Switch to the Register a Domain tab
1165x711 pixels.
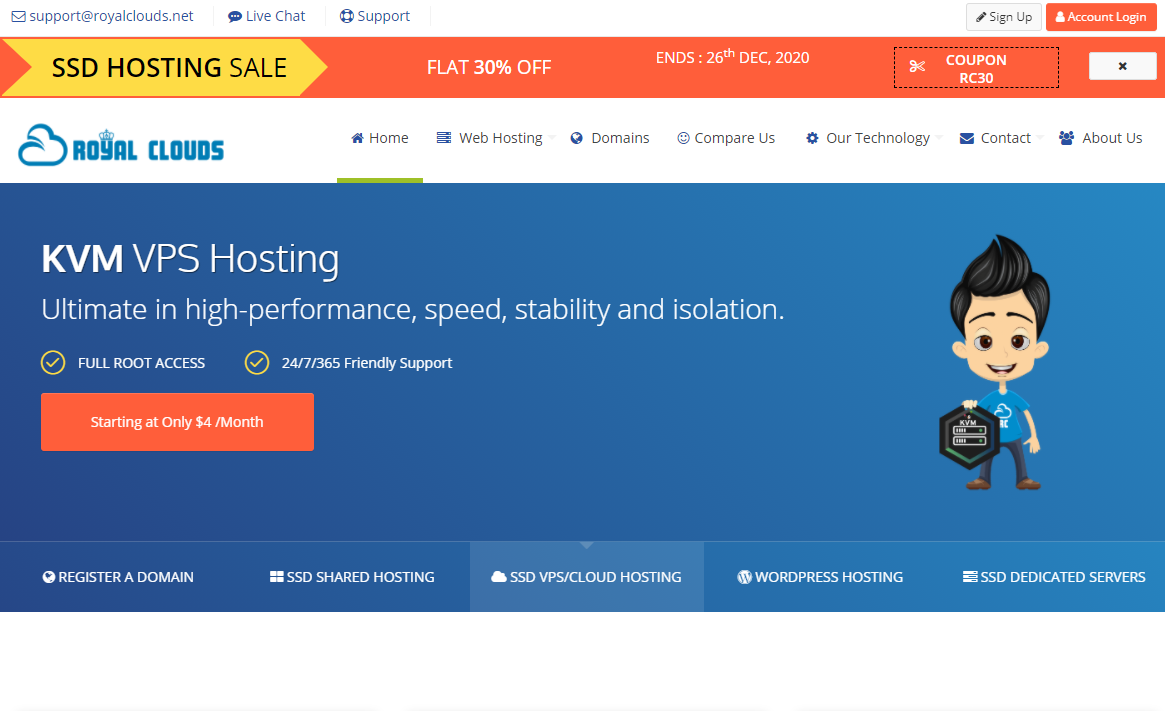pos(118,577)
